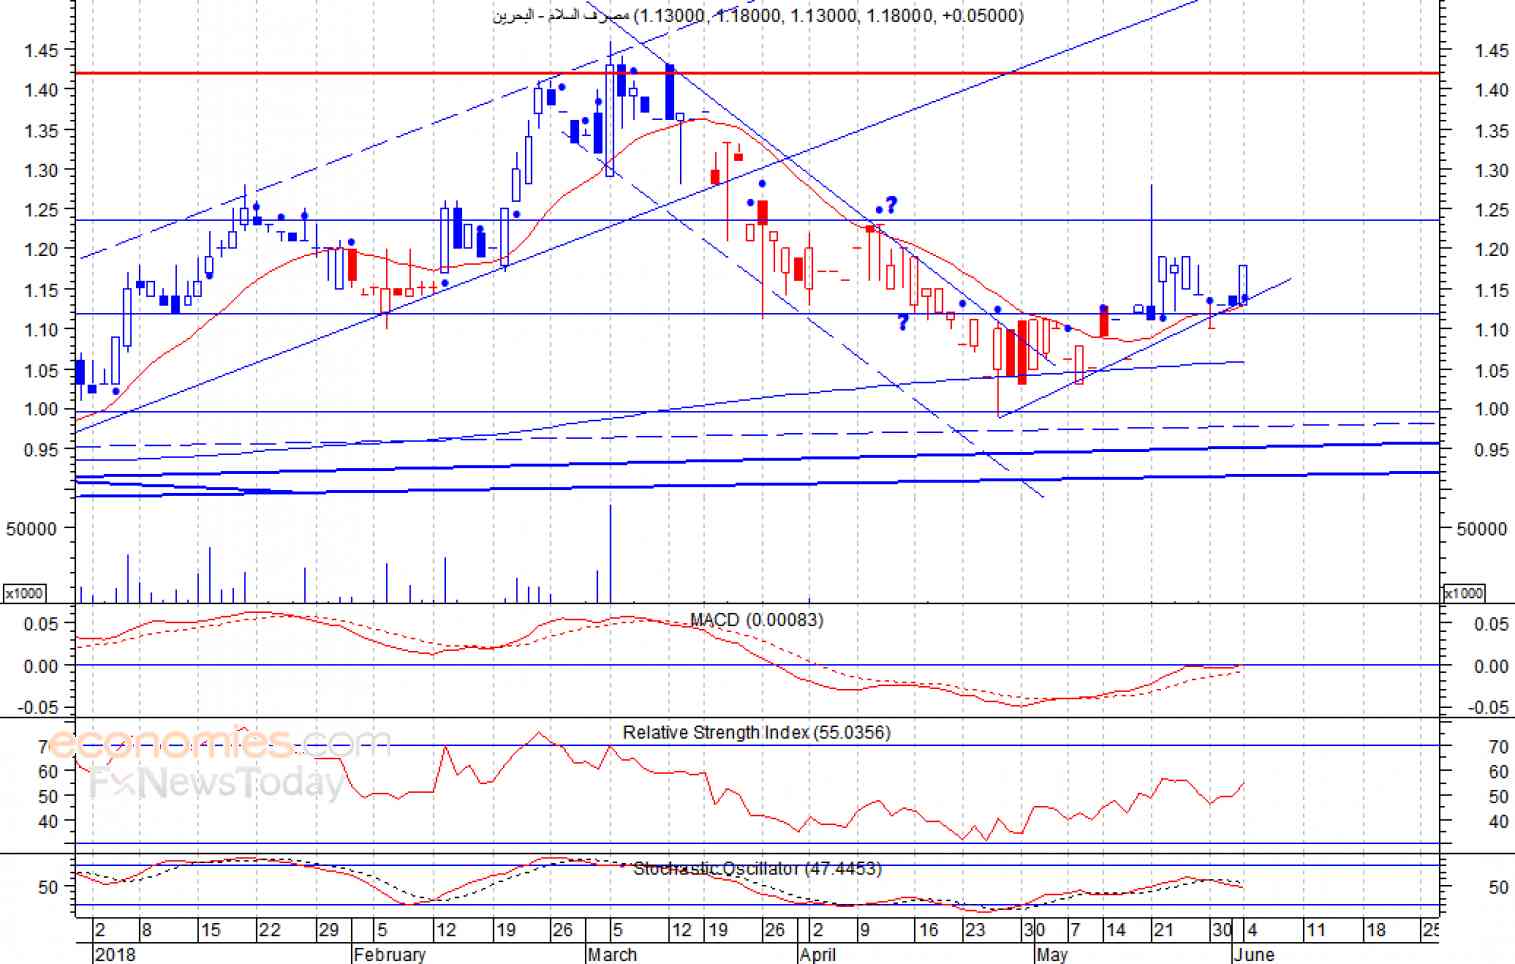Select the tallest volume bar in early March
Image resolution: width=1515 pixels, height=964 pixels.
tap(610, 553)
